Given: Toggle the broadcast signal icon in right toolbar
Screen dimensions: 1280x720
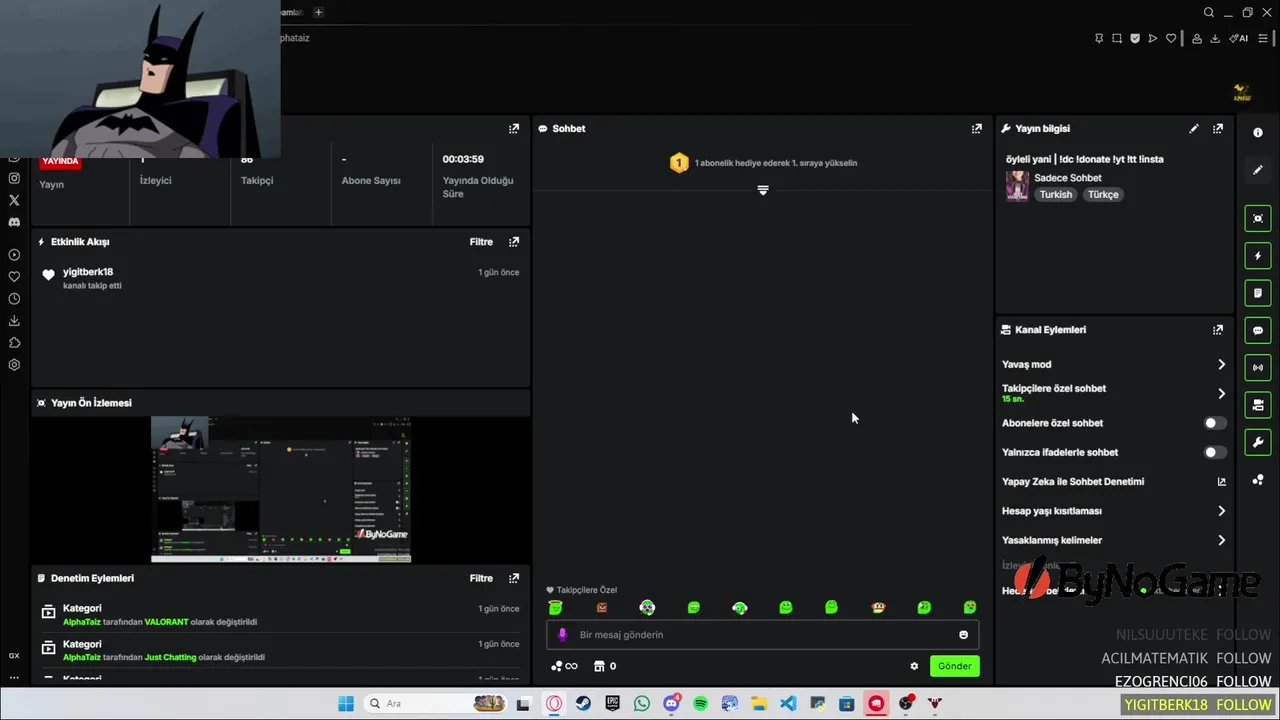Looking at the screenshot, I should (1258, 368).
